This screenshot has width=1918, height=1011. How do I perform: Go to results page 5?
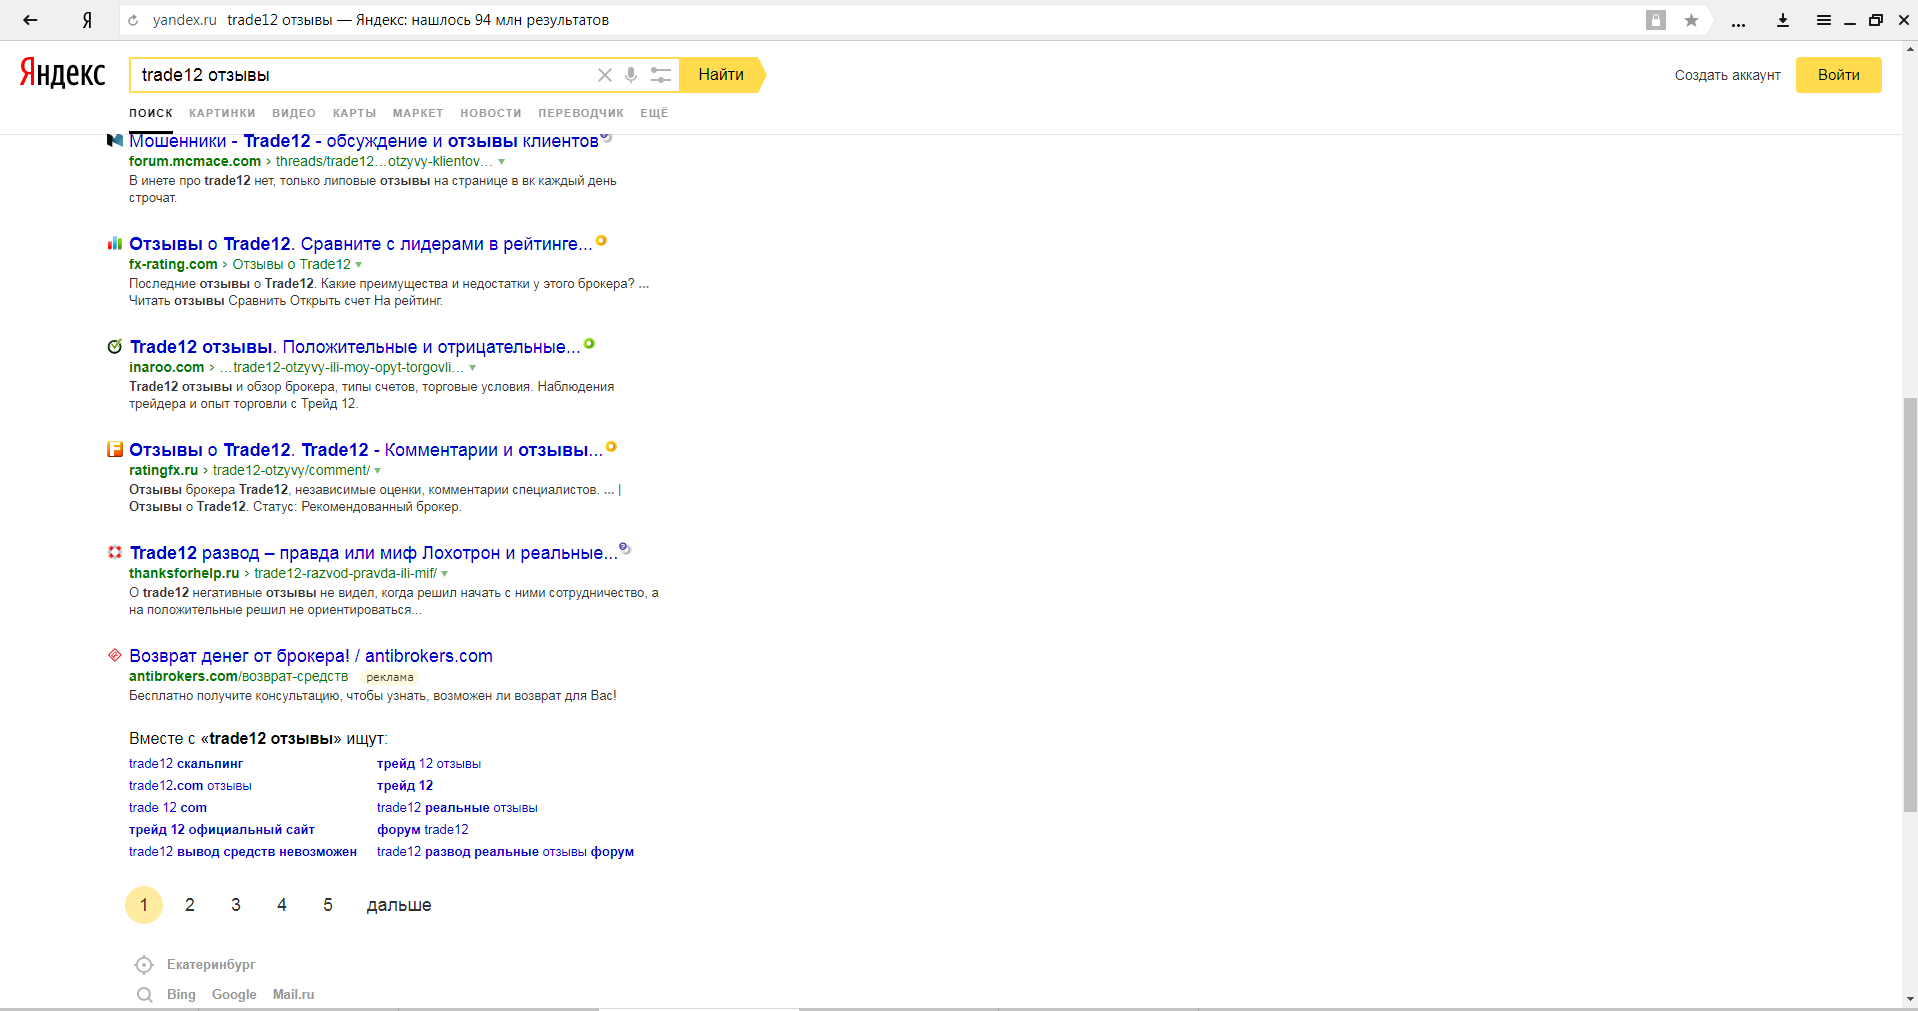point(328,905)
